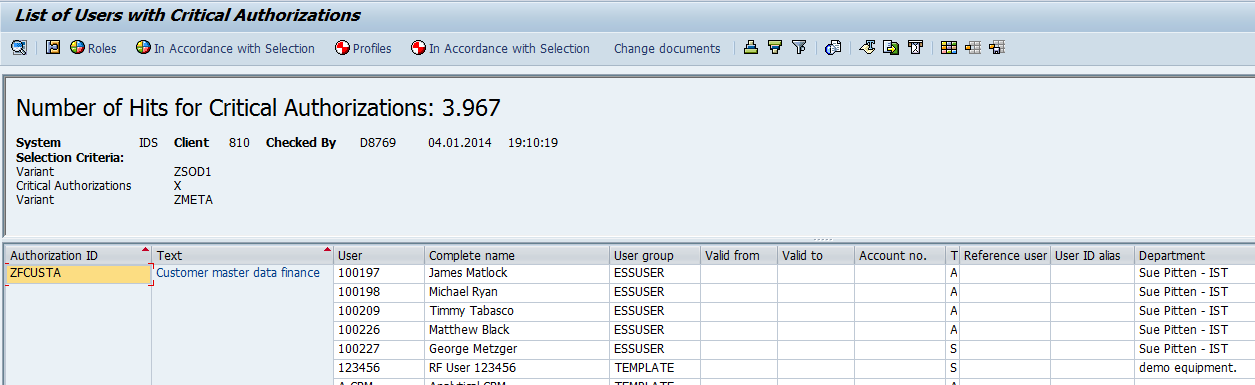Click ZFCUSTA authorization ID cell
The image size is (1255, 385).
pos(79,273)
